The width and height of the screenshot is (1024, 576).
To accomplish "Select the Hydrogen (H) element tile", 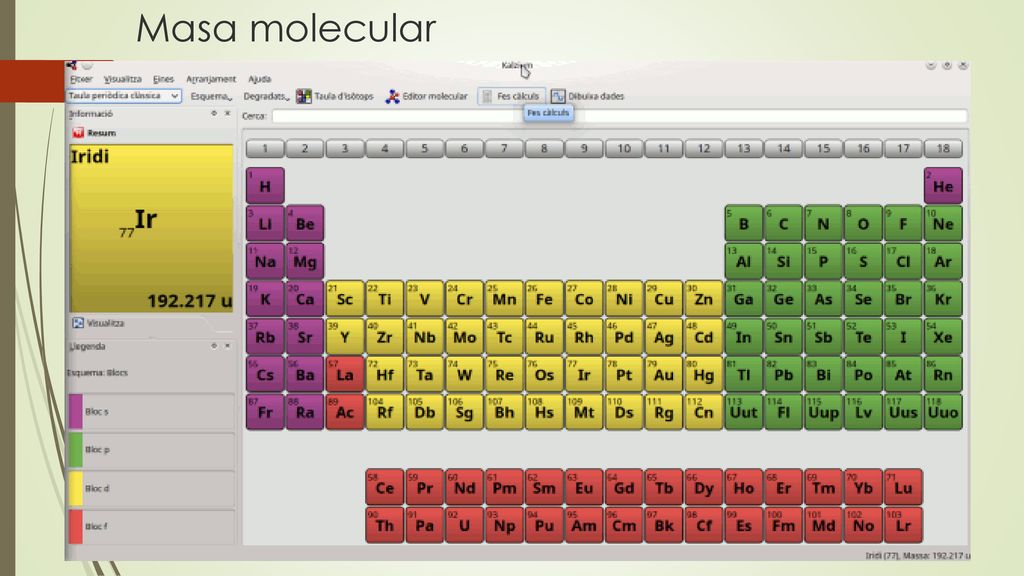I will pyautogui.click(x=265, y=185).
